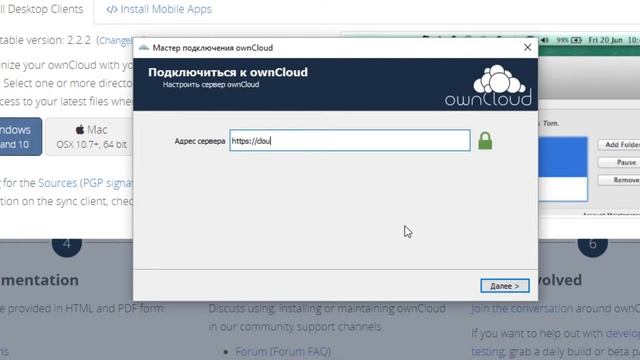Focus the Адрес сервера input field

pyautogui.click(x=350, y=140)
